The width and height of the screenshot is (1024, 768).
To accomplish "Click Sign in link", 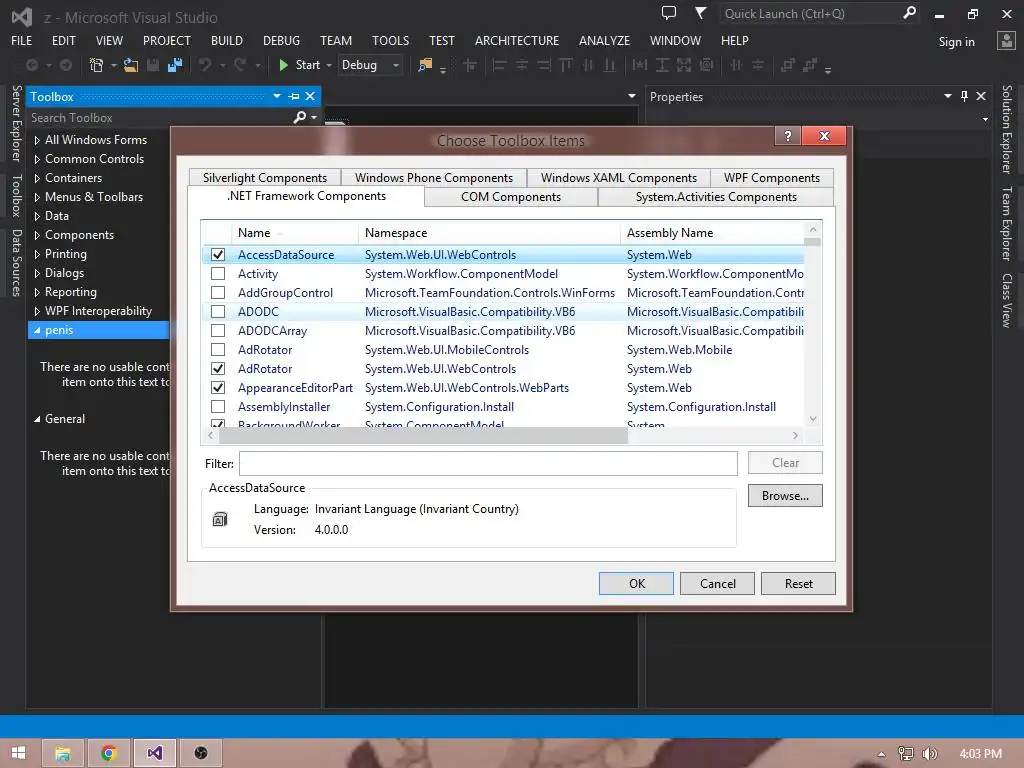I will pos(956,42).
